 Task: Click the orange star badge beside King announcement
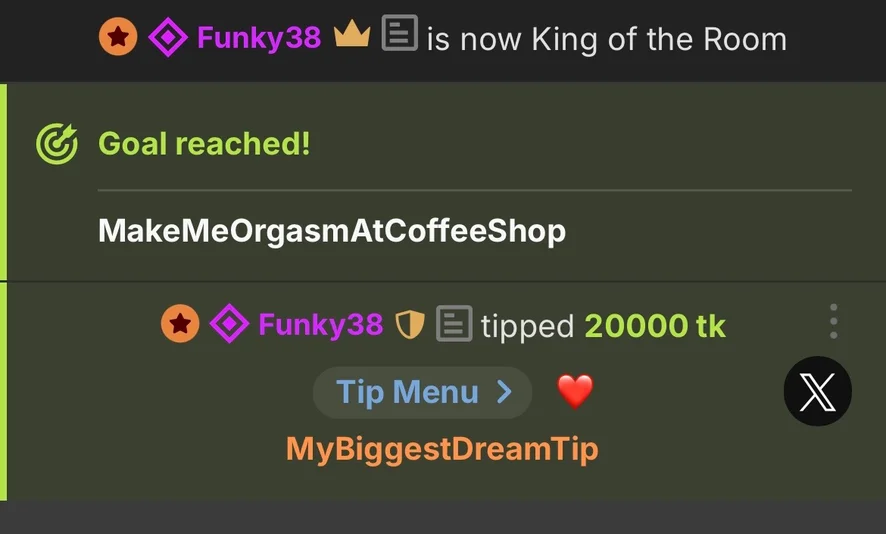point(118,37)
